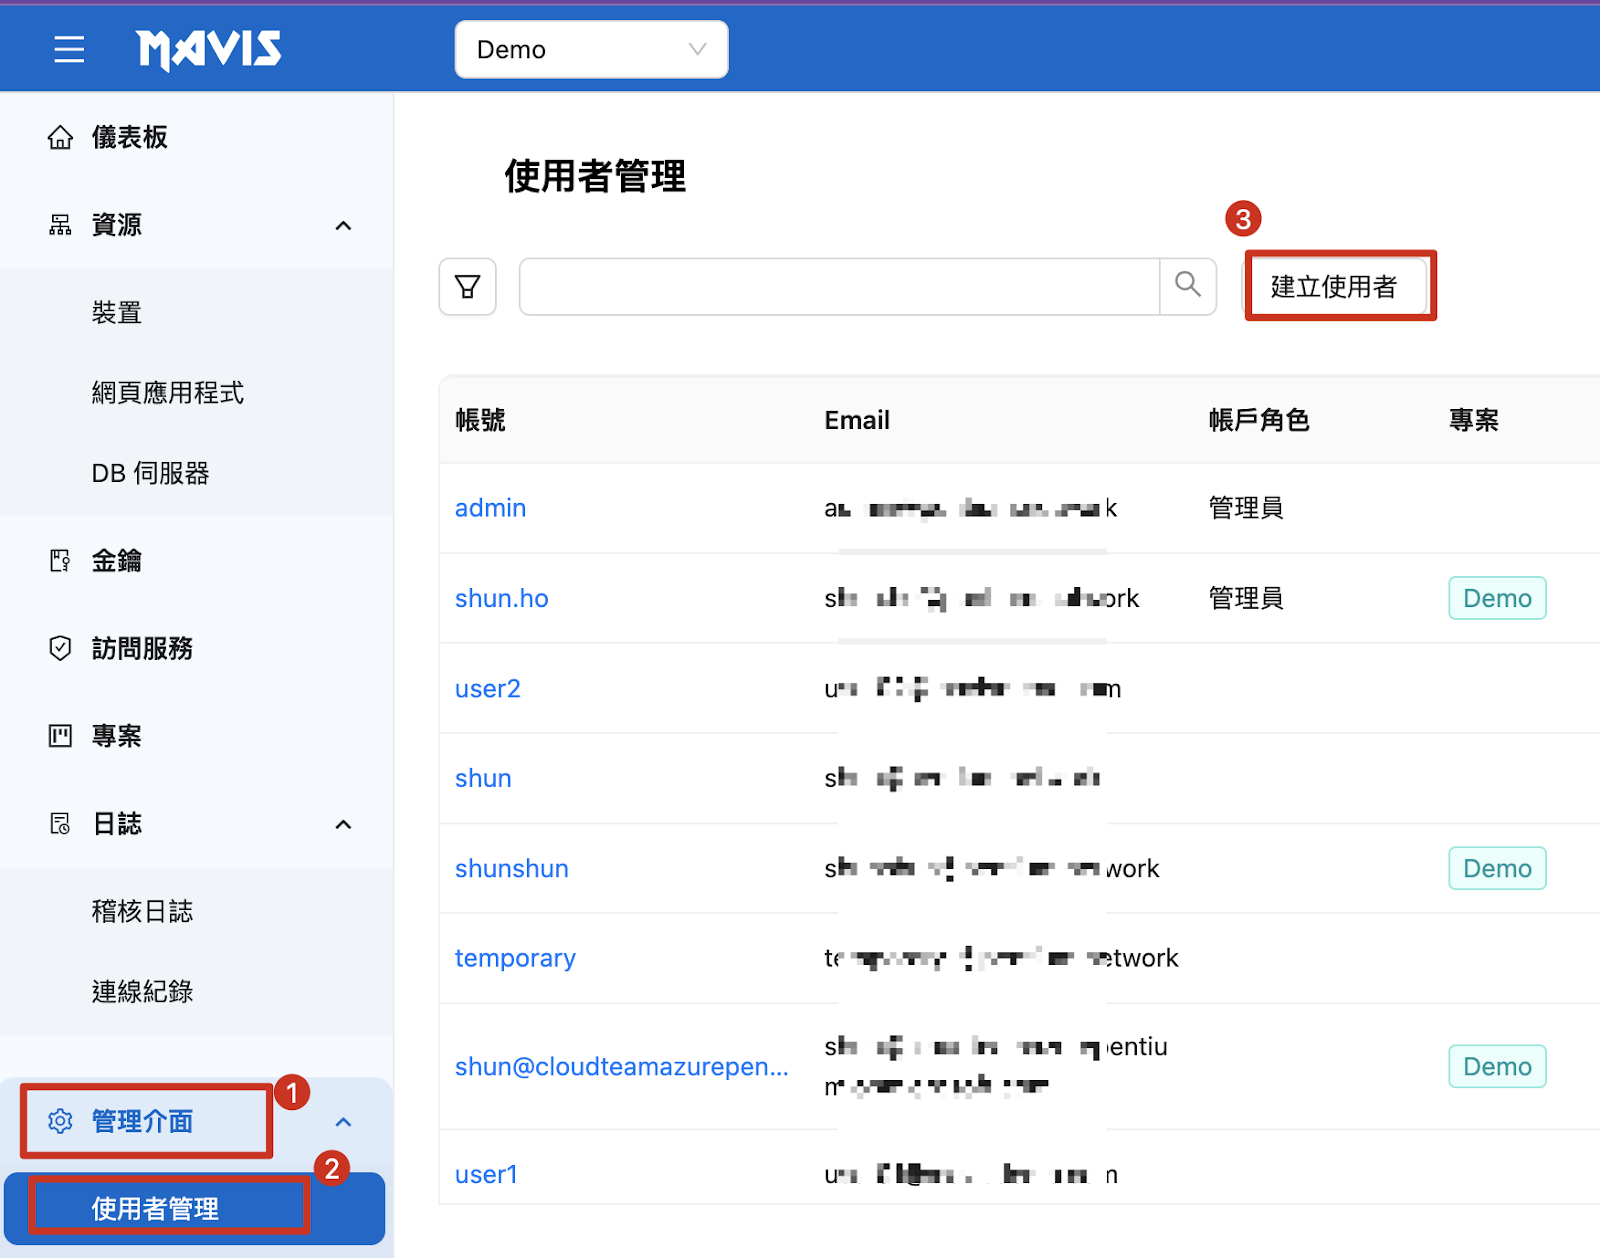1600x1258 pixels.
Task: Open the filter icon button
Action: point(467,287)
